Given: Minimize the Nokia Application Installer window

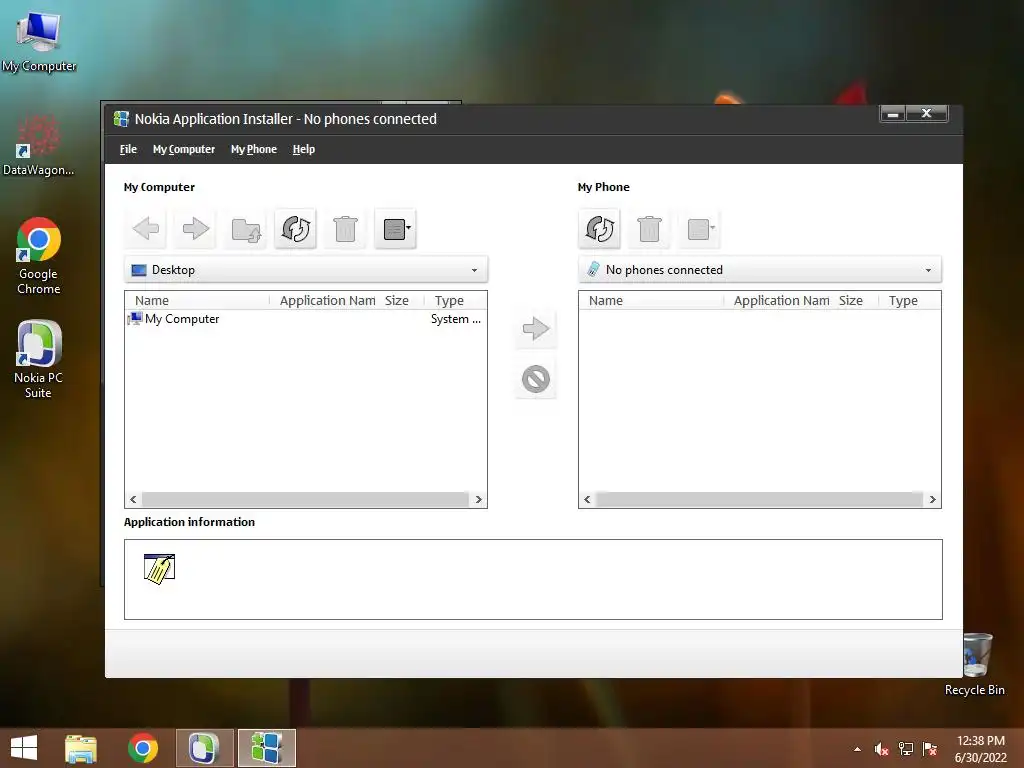Looking at the screenshot, I should (x=893, y=114).
